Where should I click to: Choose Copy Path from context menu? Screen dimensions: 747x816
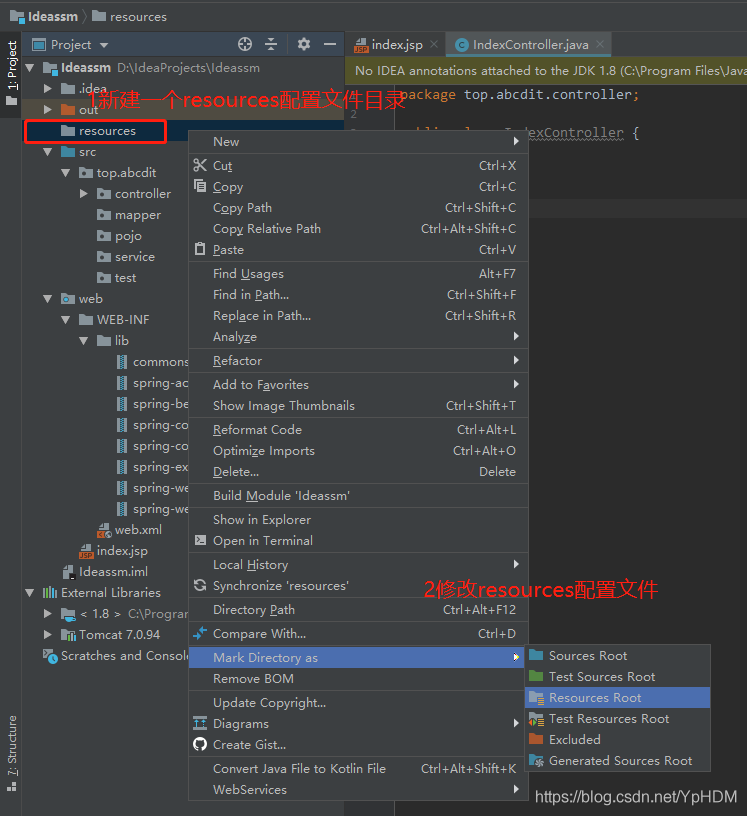(x=358, y=208)
